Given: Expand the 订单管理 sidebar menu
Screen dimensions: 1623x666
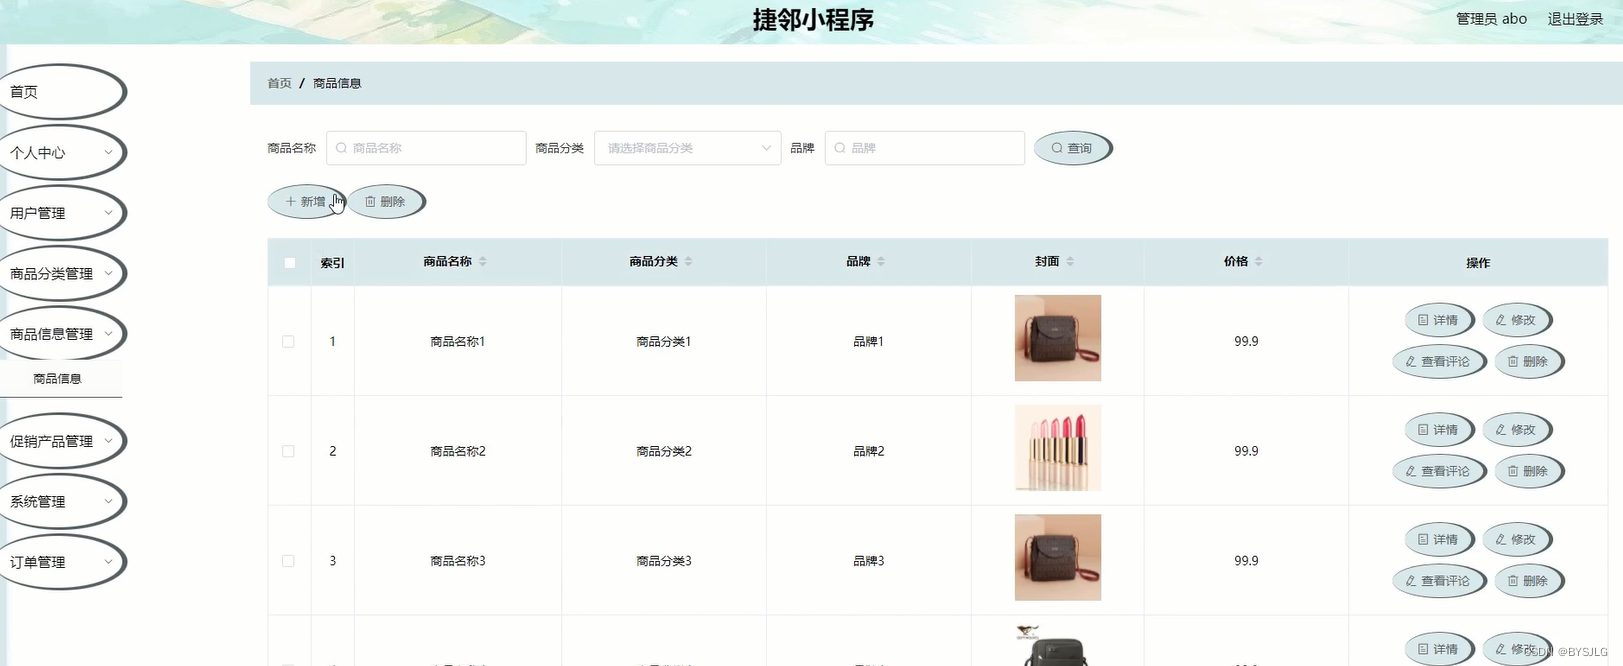Looking at the screenshot, I should pos(62,562).
